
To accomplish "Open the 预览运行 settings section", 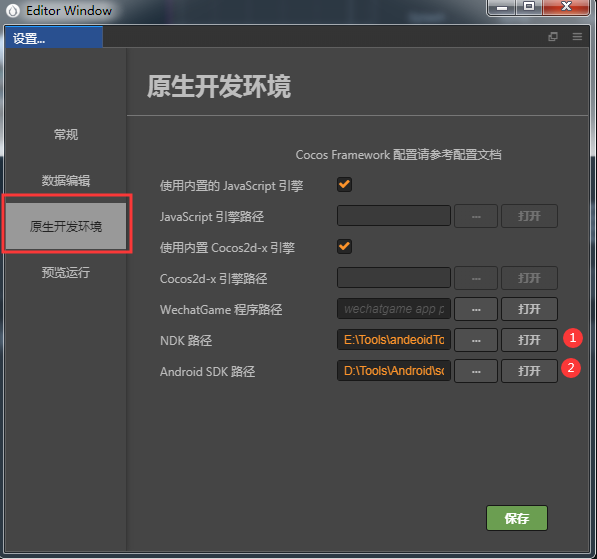I will pos(65,273).
